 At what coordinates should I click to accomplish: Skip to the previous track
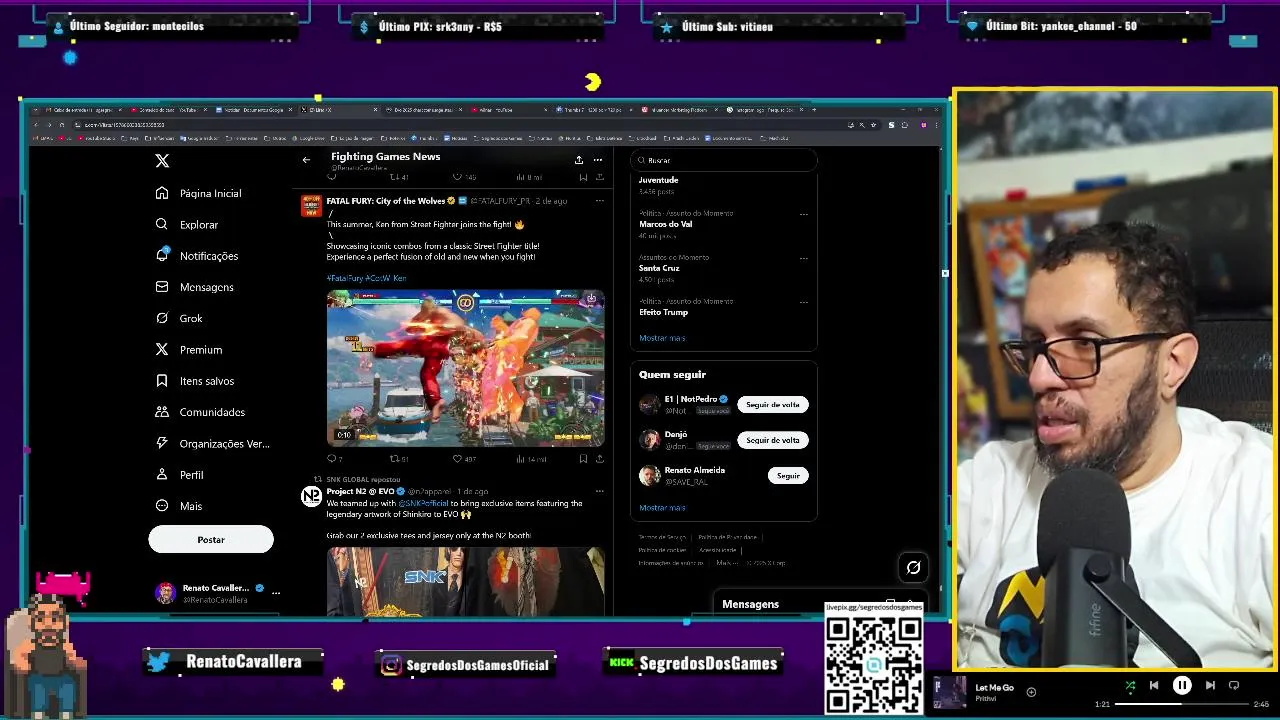click(x=1154, y=686)
